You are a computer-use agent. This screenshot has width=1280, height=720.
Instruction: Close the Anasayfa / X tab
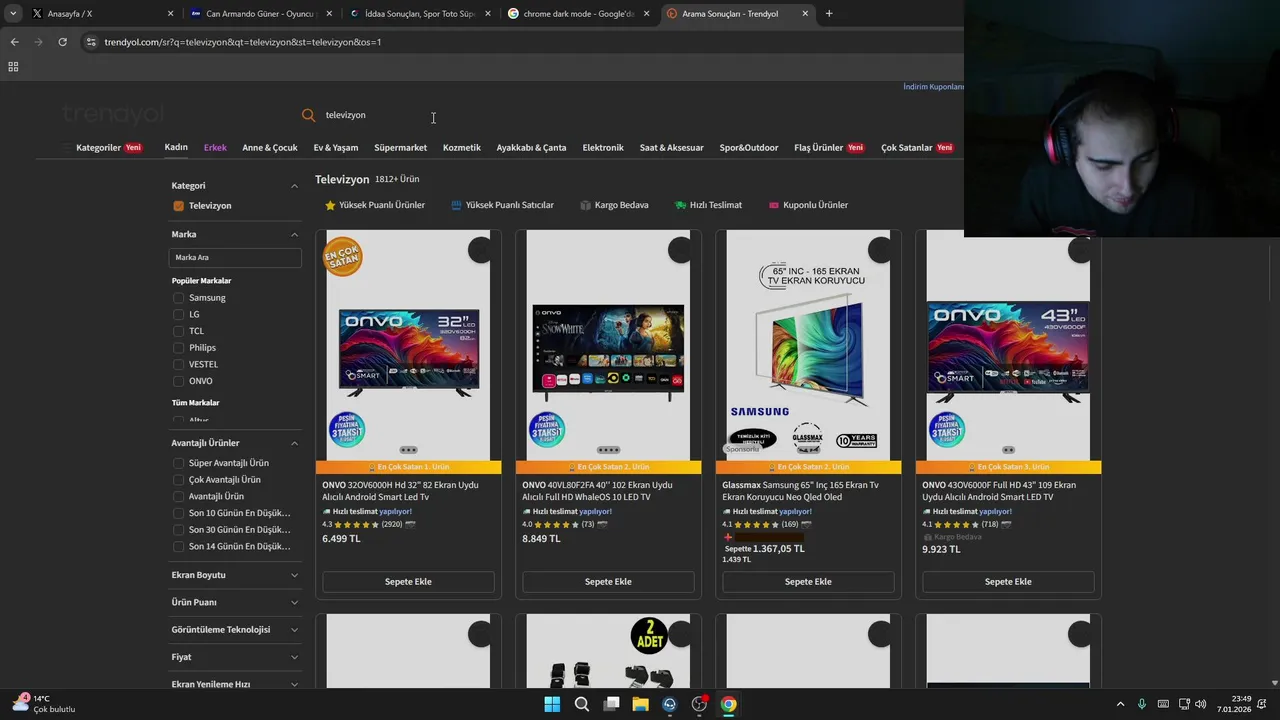pyautogui.click(x=170, y=14)
